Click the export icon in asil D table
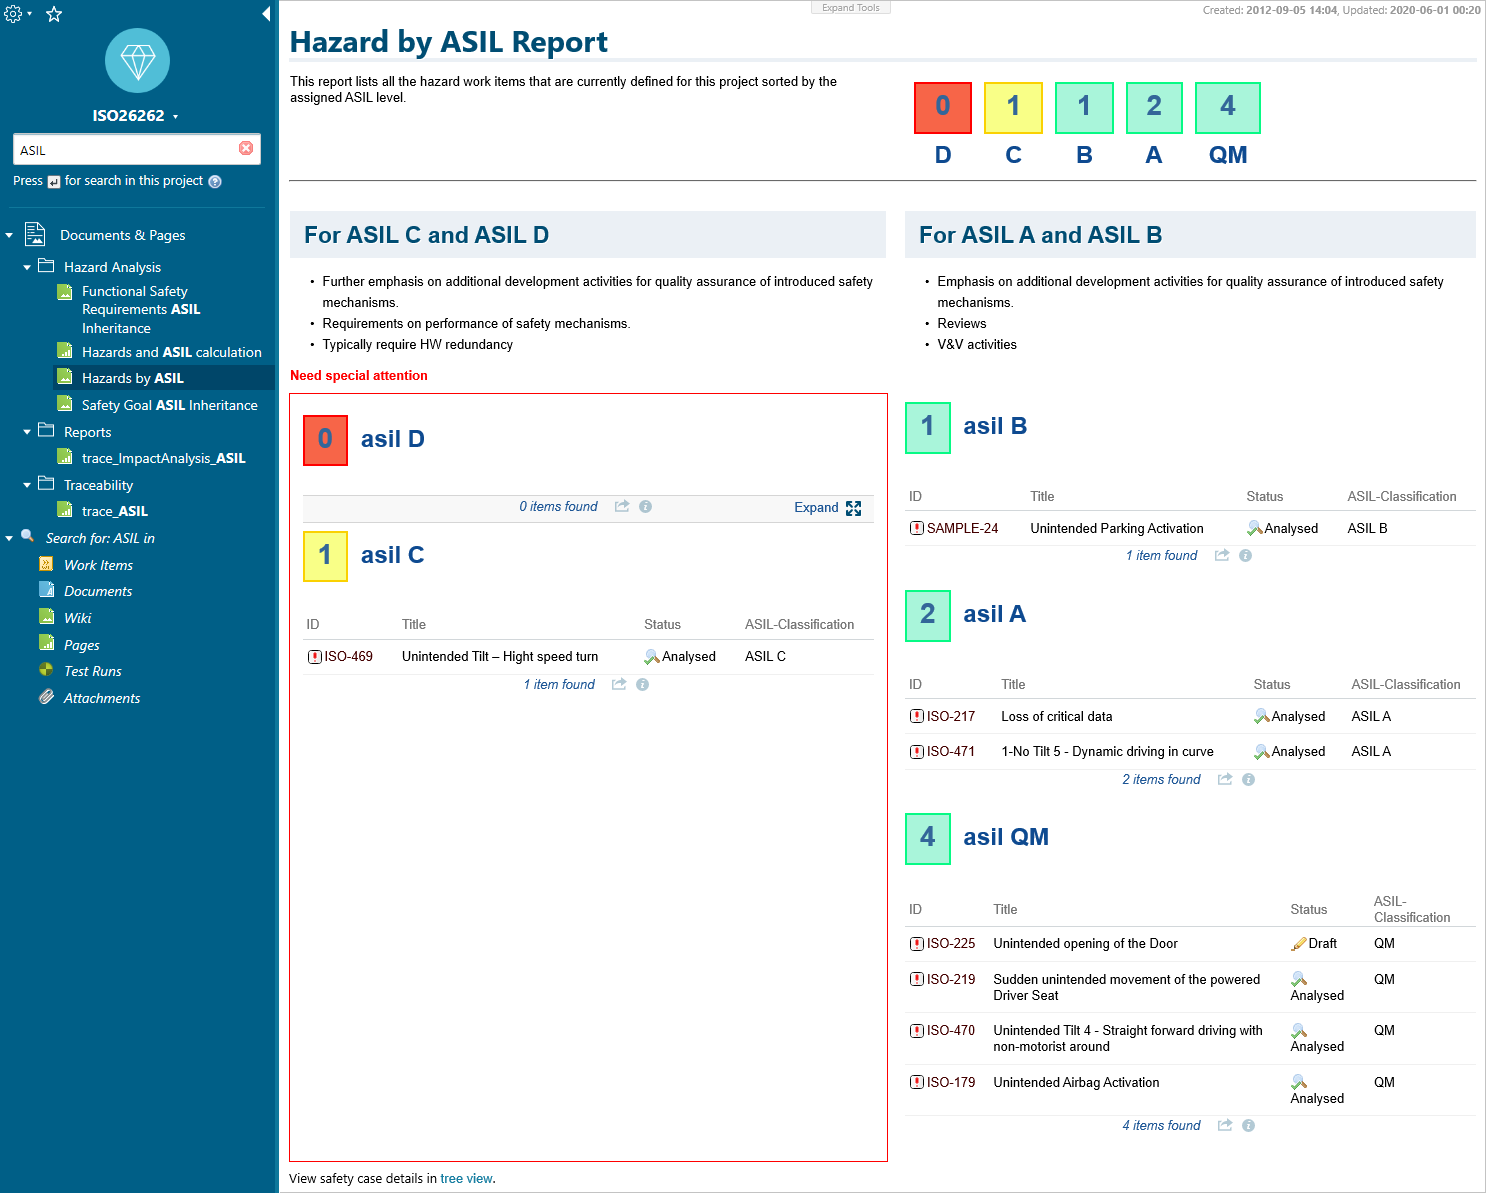Screen dimensions: 1486x1193 pyautogui.click(x=622, y=506)
